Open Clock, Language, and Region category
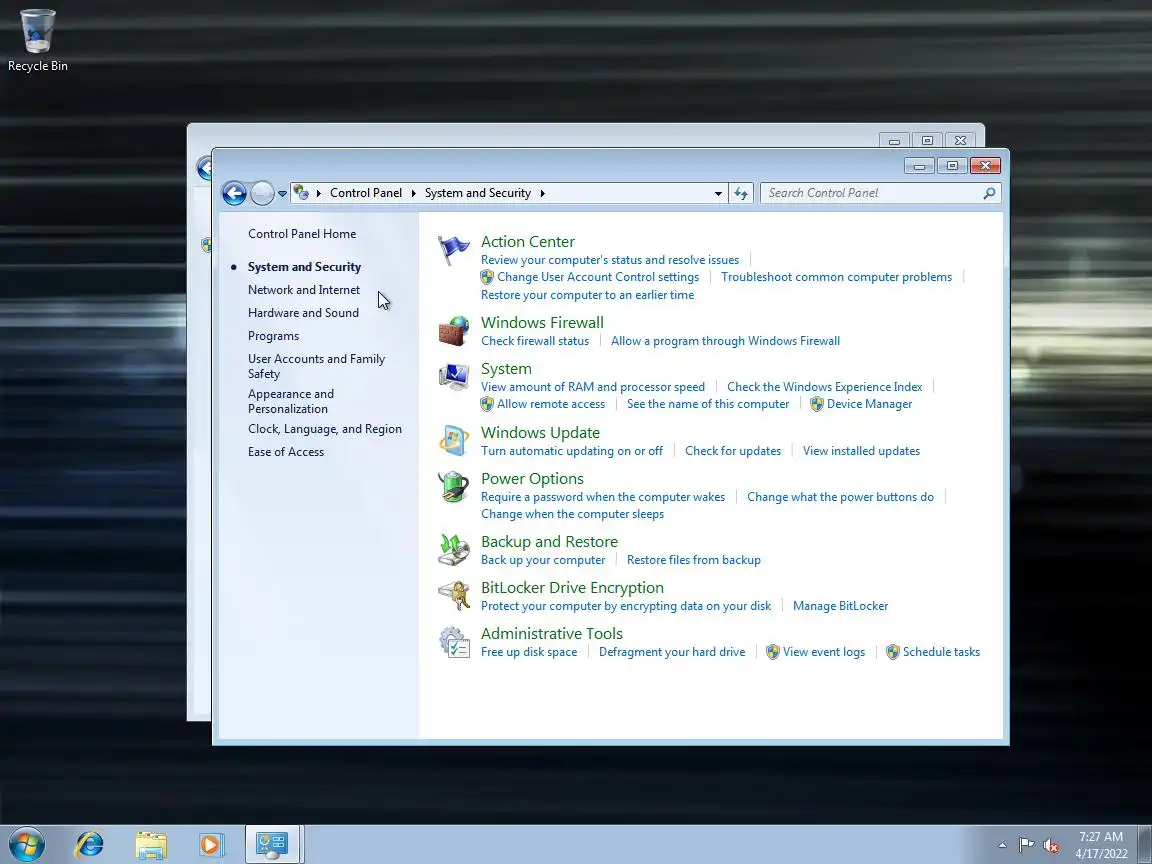 point(325,429)
